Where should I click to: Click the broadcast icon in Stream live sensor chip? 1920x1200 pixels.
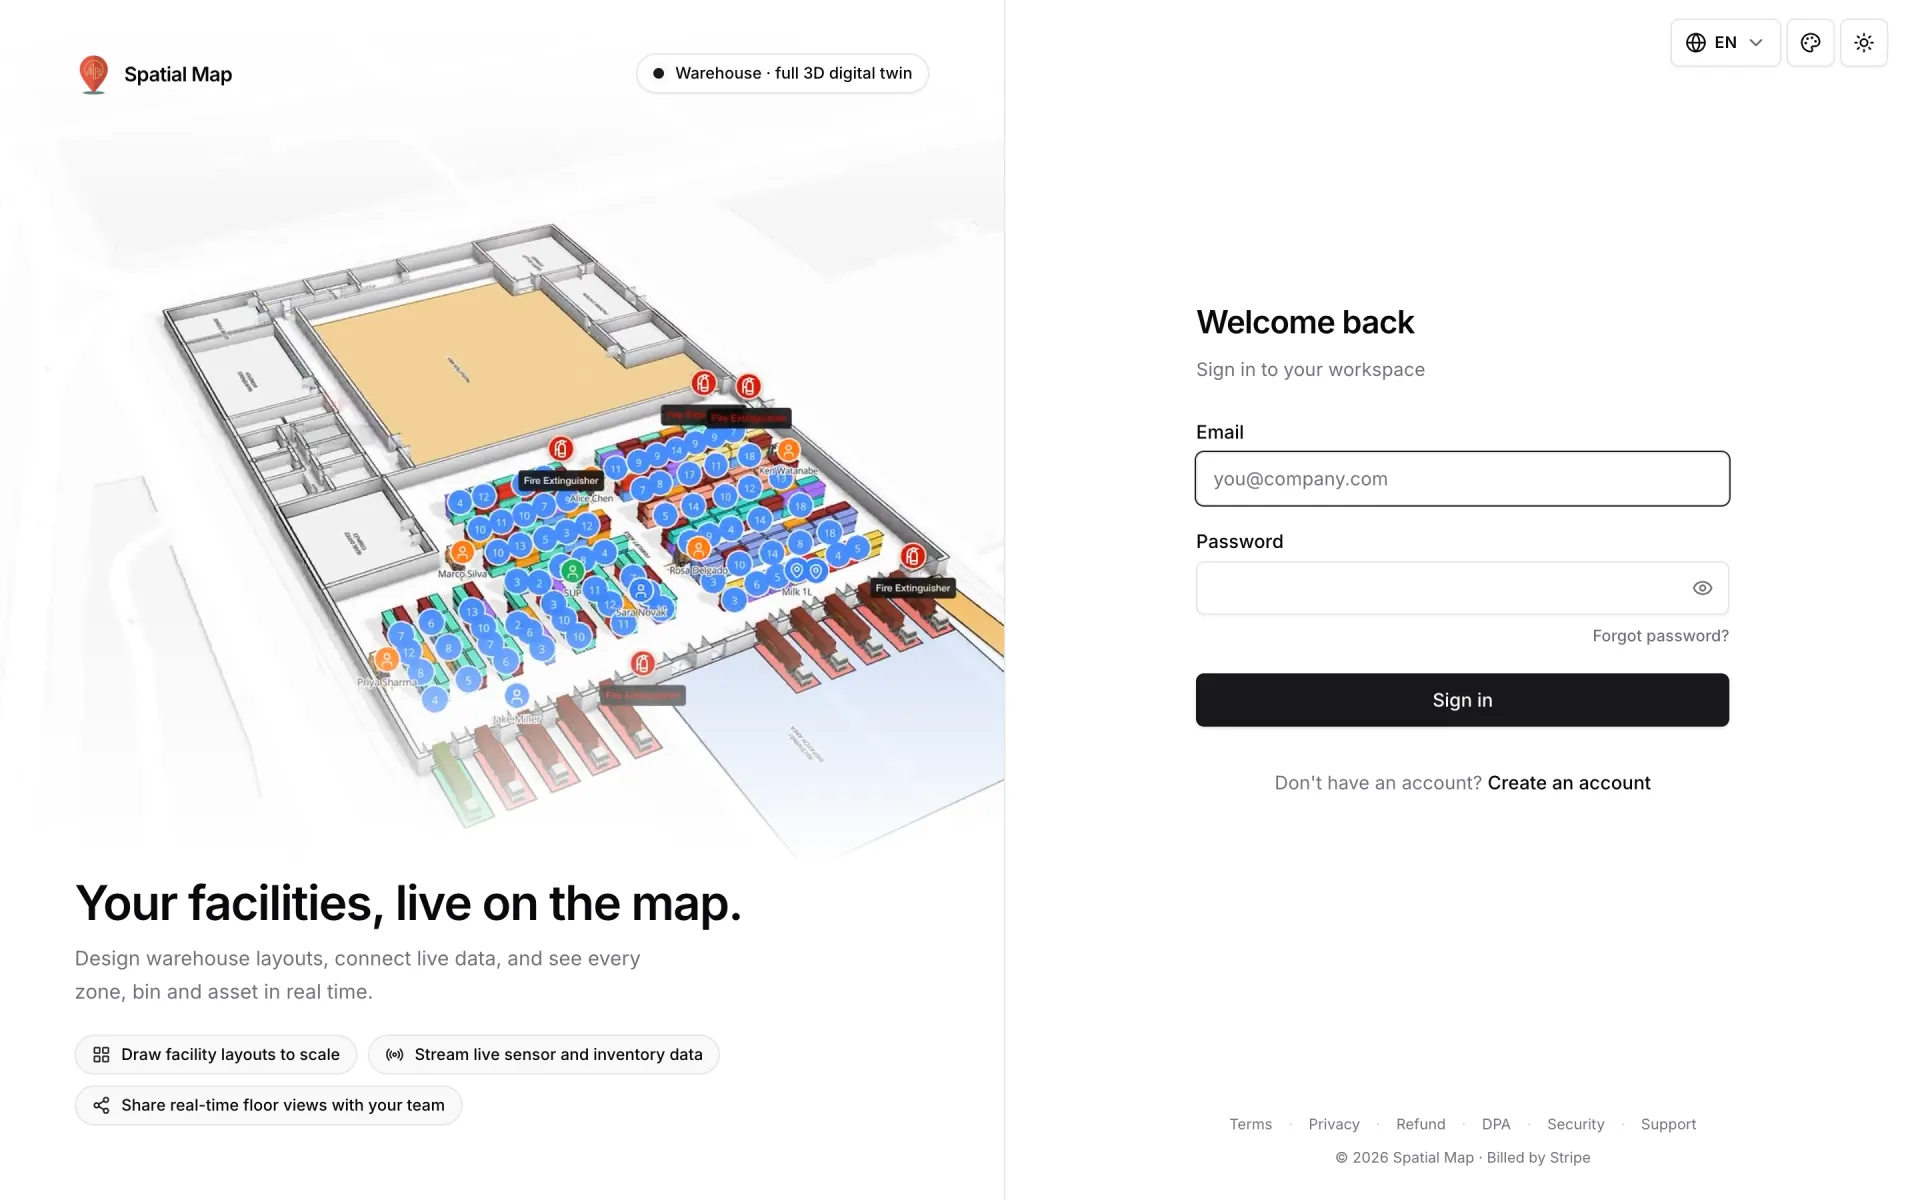pos(394,1055)
